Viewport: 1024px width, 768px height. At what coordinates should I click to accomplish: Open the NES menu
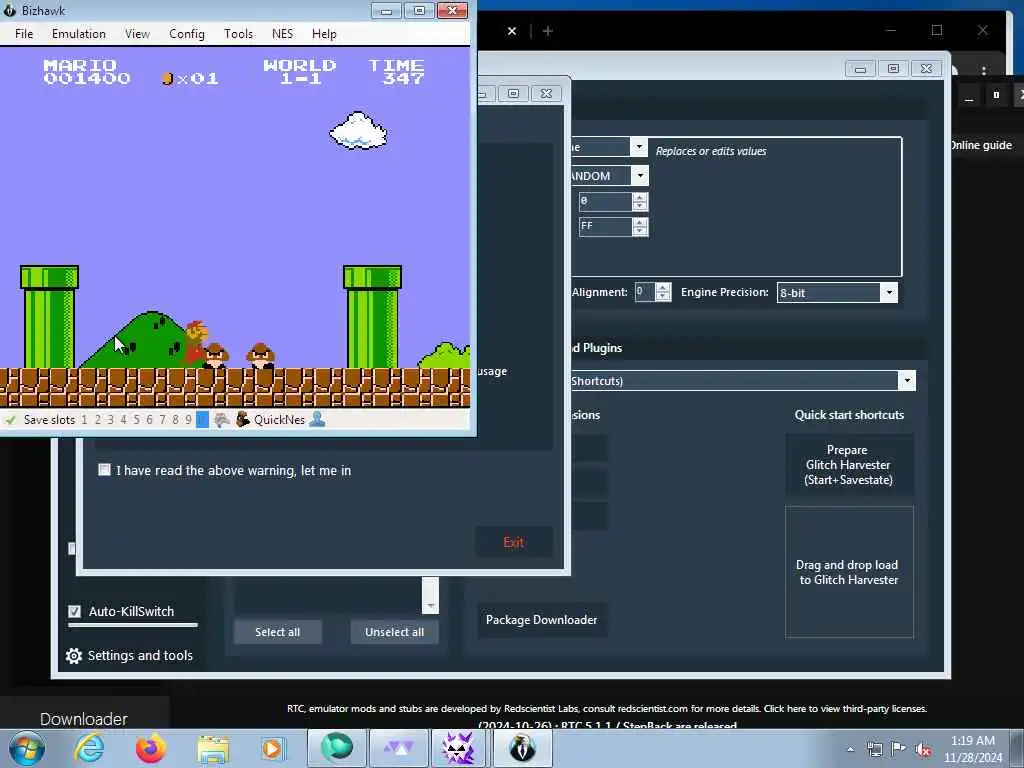click(x=282, y=33)
